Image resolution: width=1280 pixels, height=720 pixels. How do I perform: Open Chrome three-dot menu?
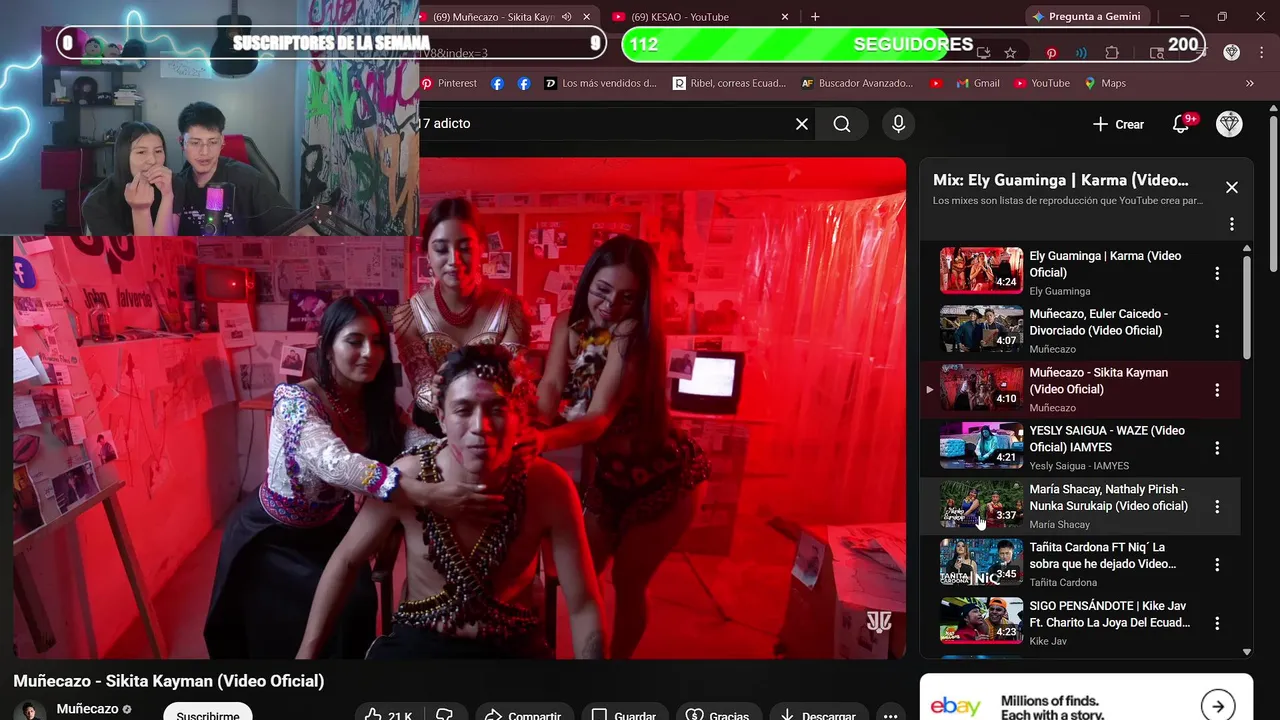1261,52
